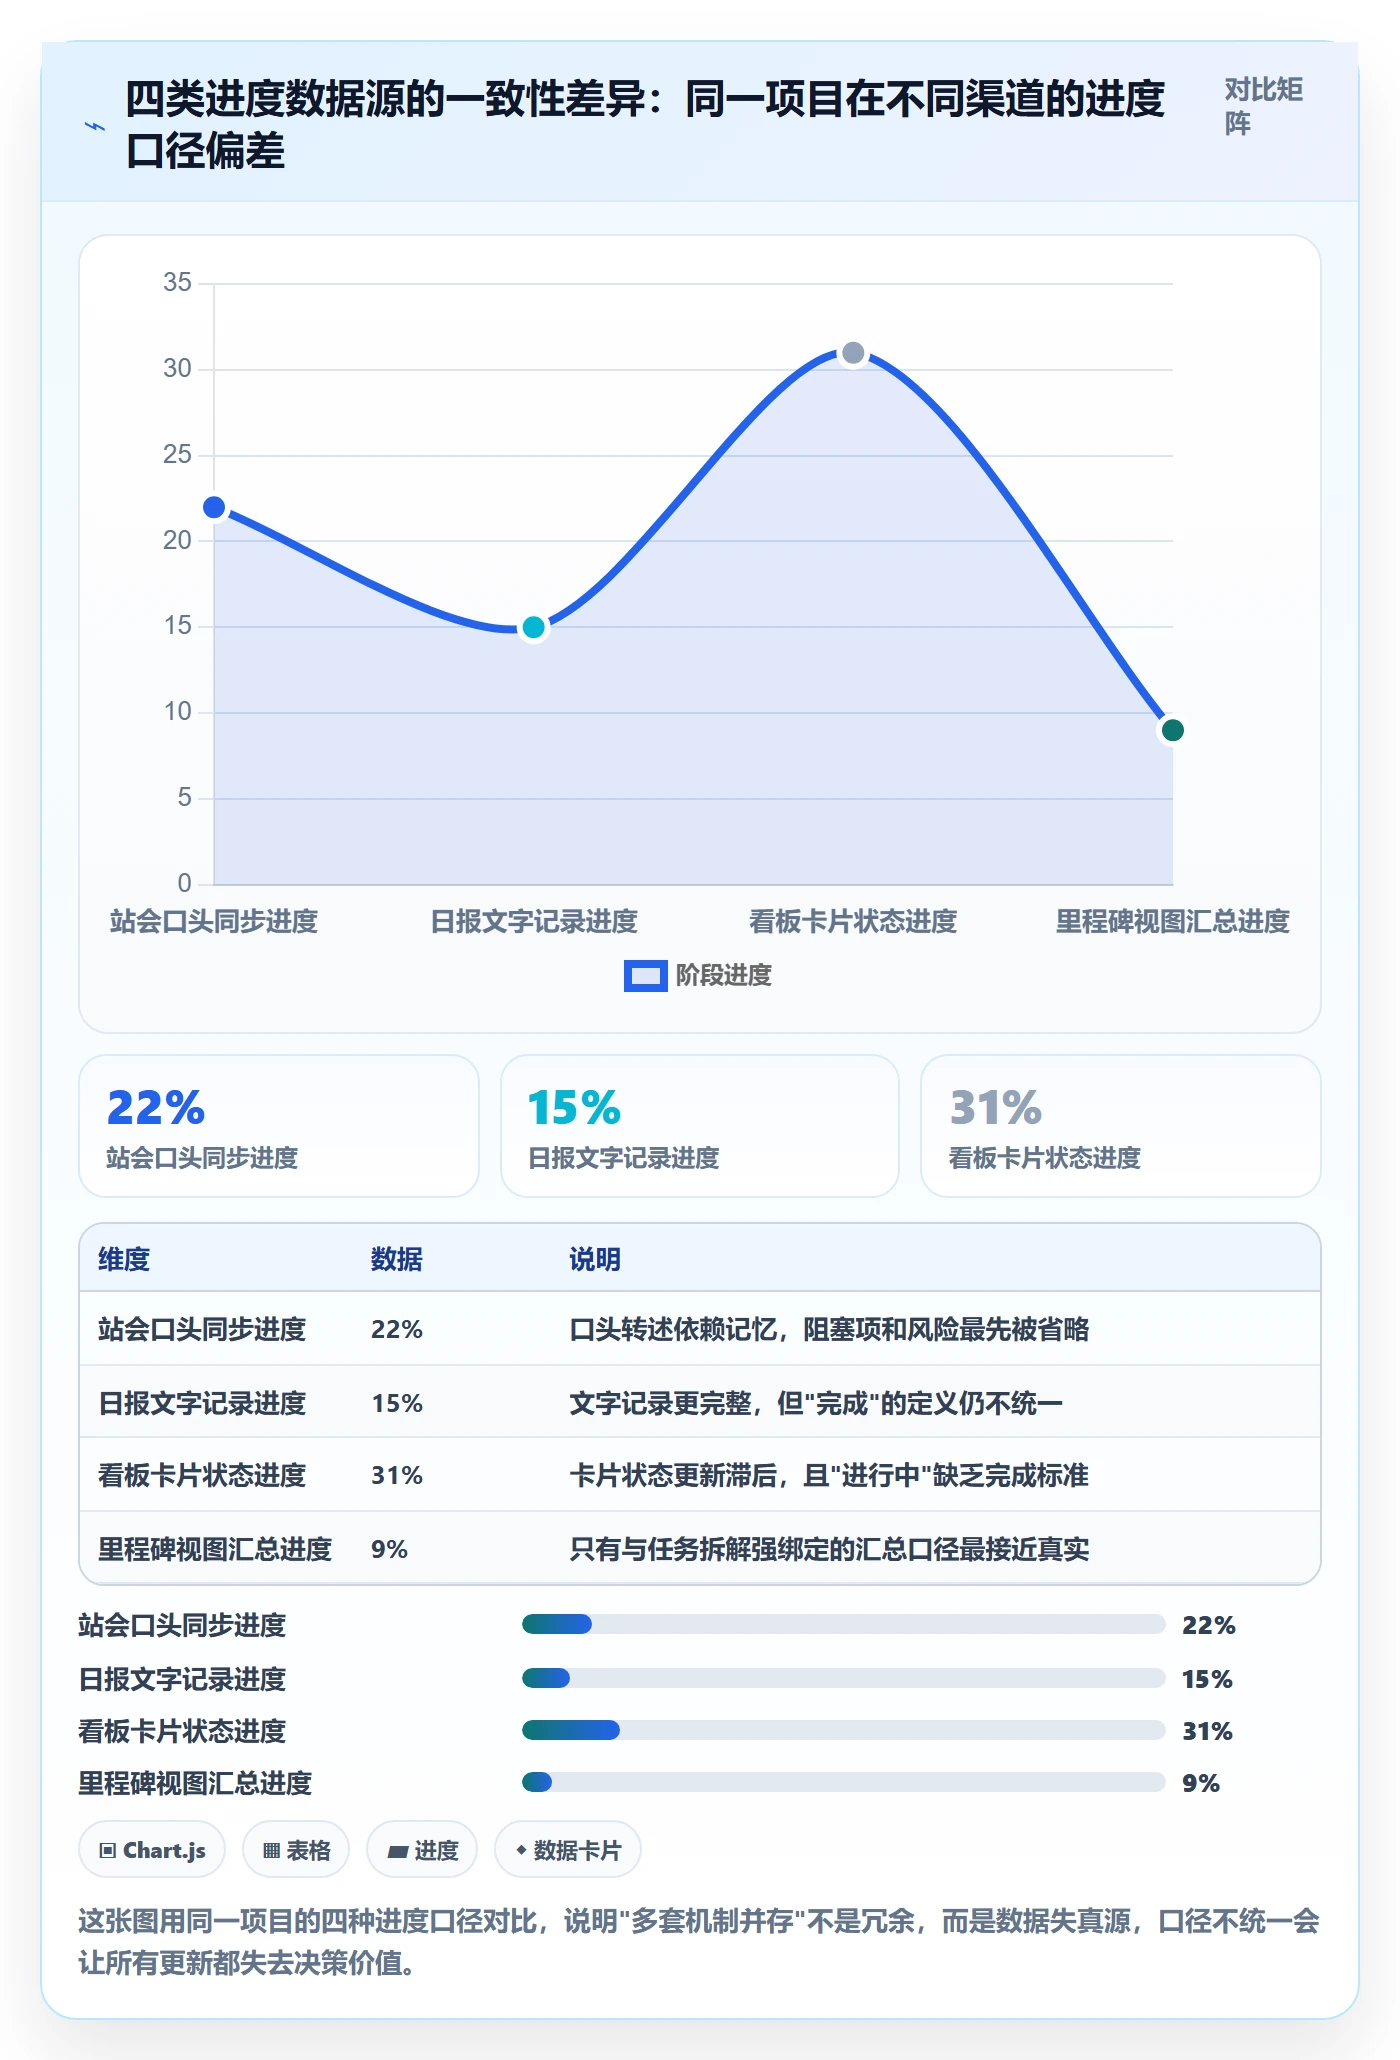Image resolution: width=1400 pixels, height=2060 pixels.
Task: Click the Chart.js chip
Action: 152,1850
